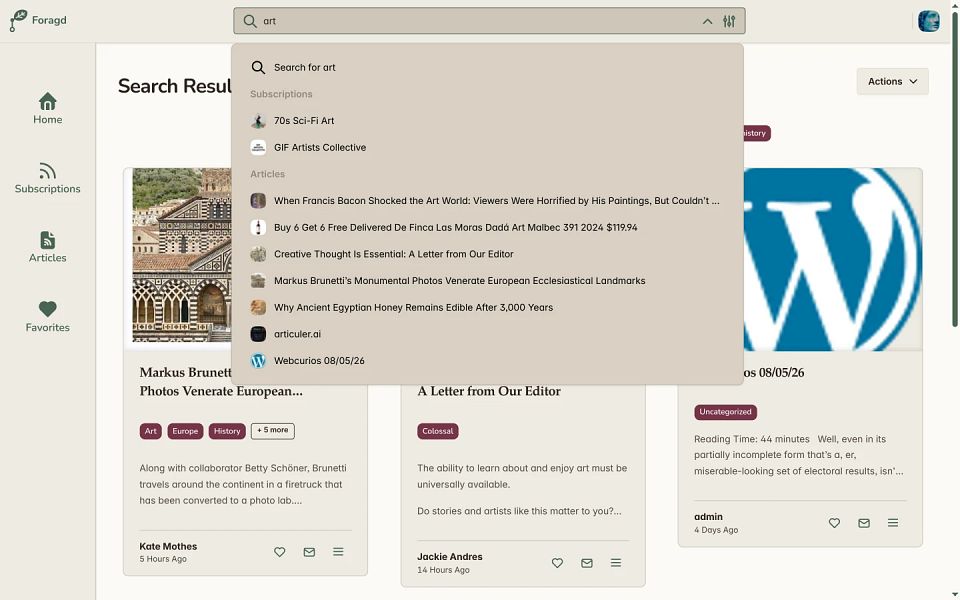
Task: Open the Francis Bacon article suggestion
Action: click(x=487, y=201)
